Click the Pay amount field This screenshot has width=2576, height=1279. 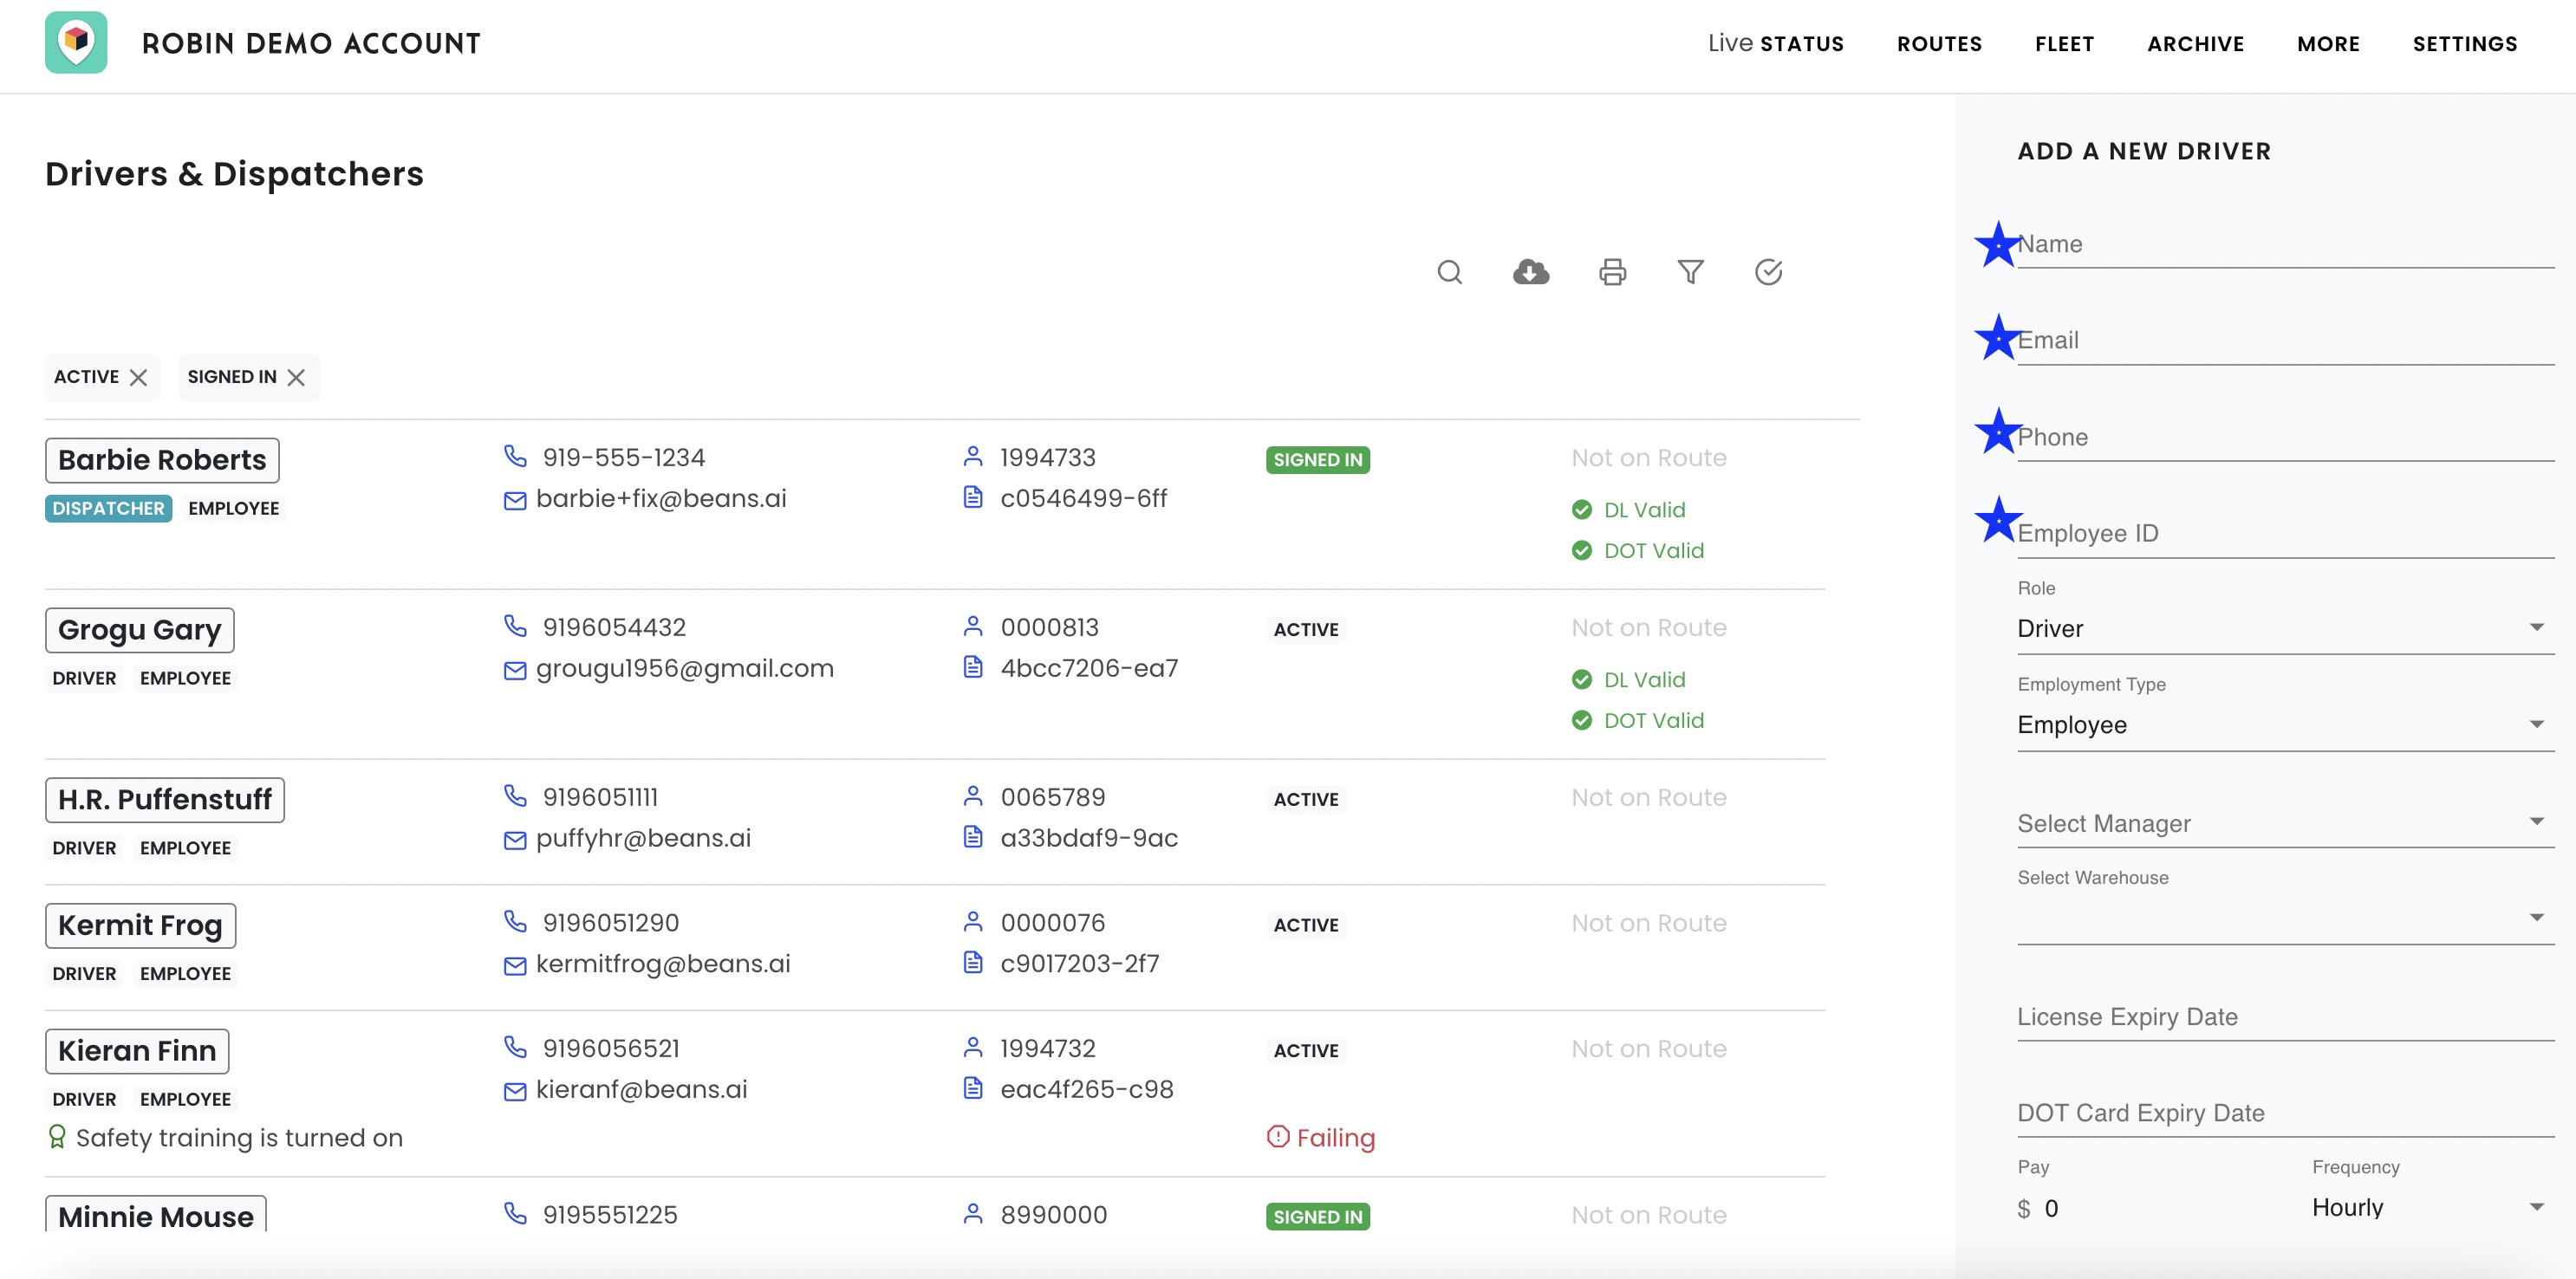[x=2150, y=1209]
